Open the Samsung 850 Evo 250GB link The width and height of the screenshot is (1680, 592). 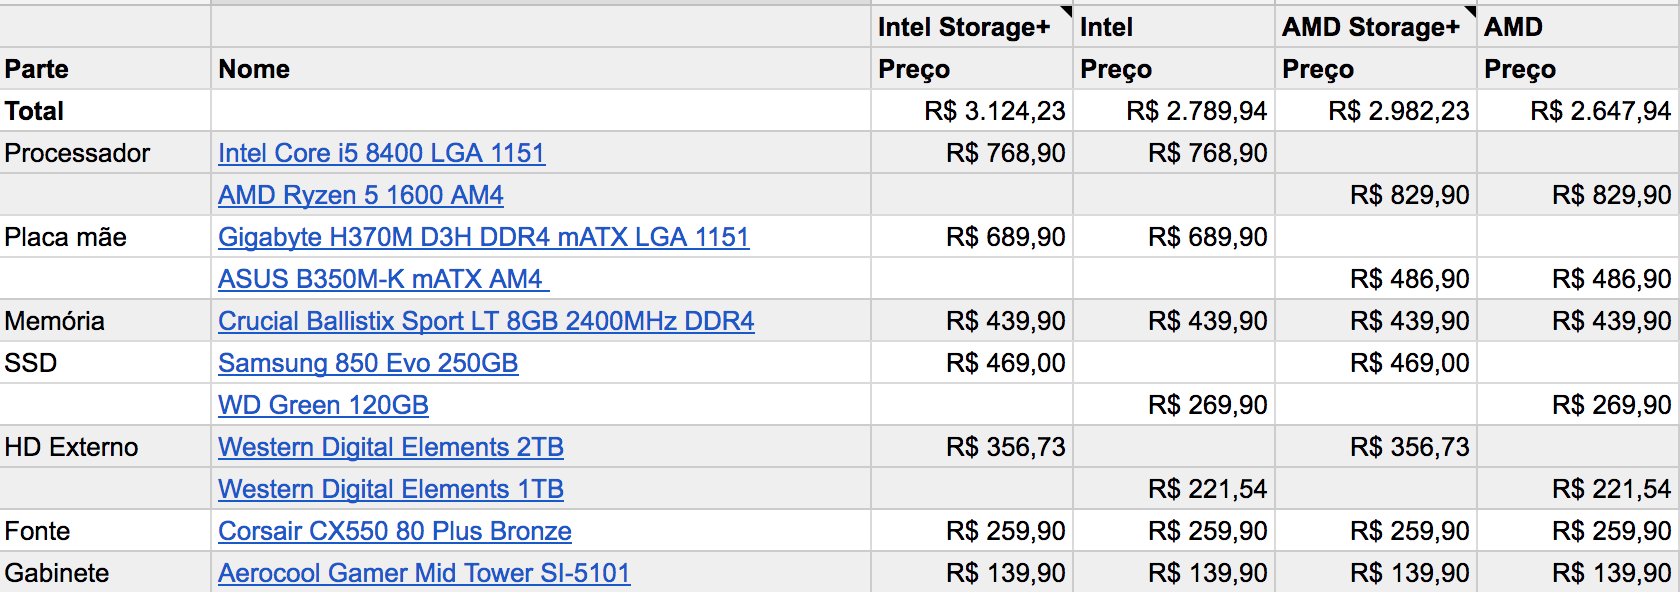pos(368,363)
